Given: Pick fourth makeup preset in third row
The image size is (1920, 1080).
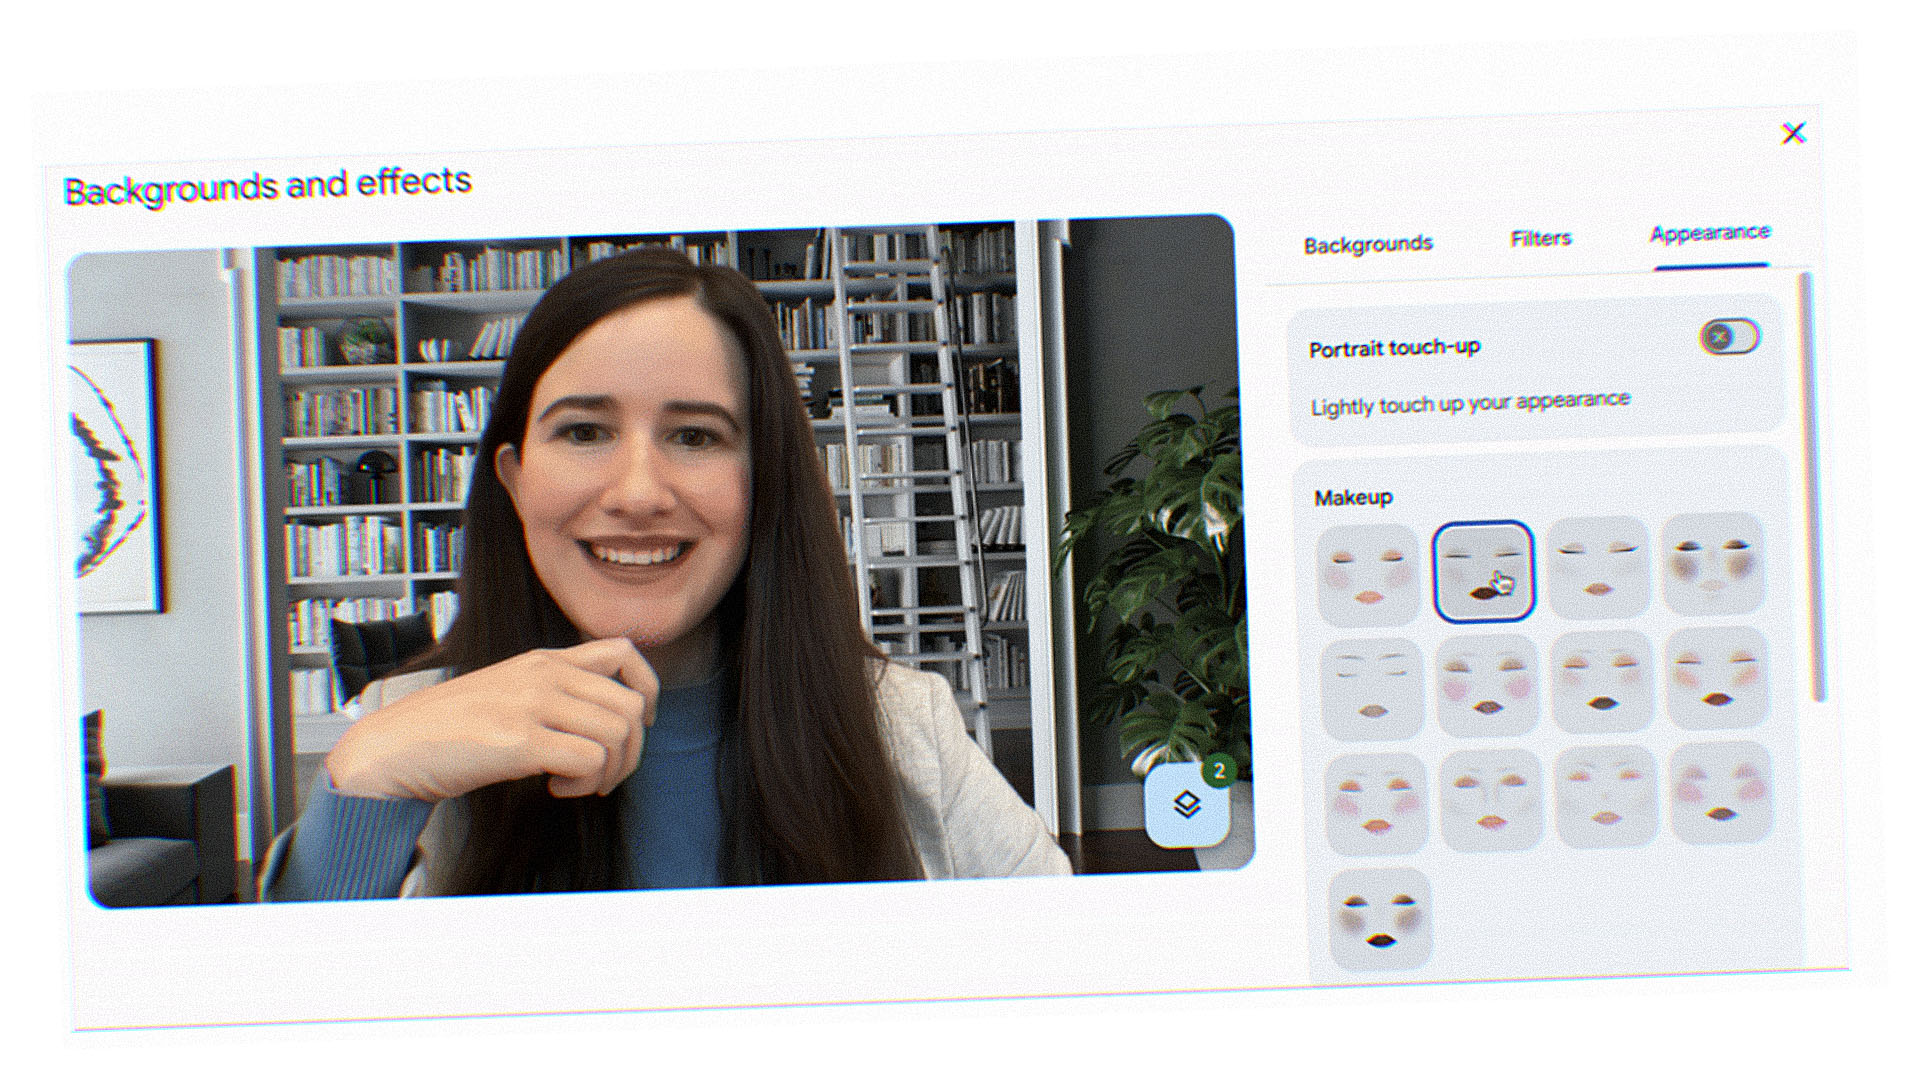Looking at the screenshot, I should point(1721,793).
